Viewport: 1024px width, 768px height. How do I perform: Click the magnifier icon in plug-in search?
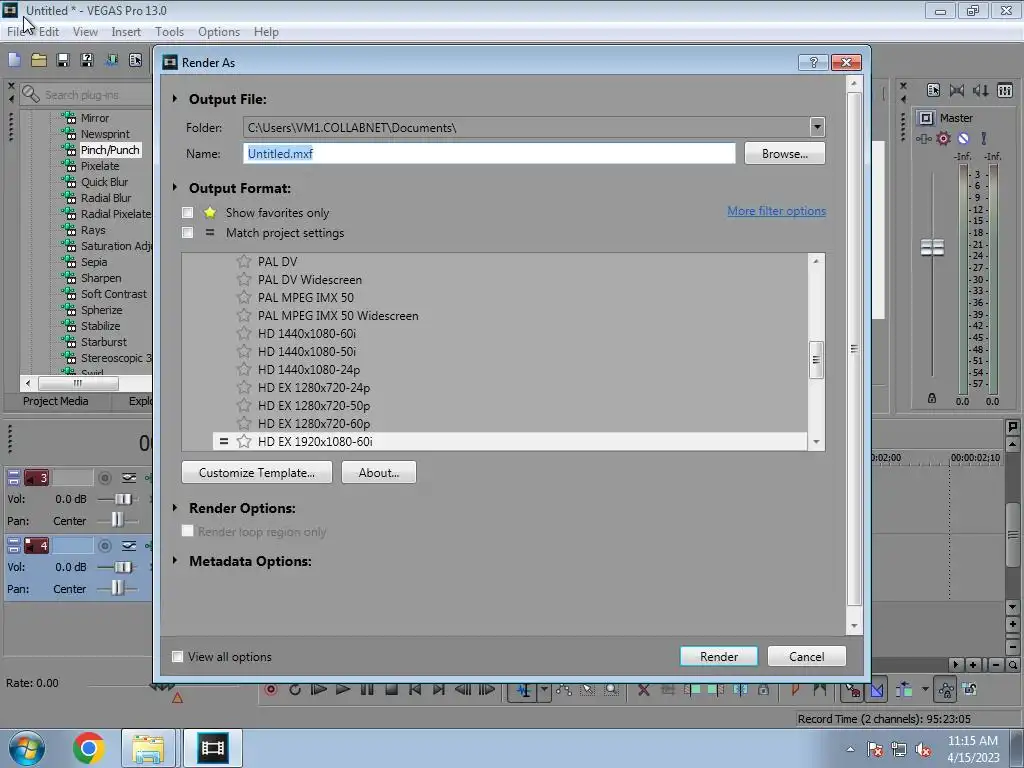tap(30, 94)
